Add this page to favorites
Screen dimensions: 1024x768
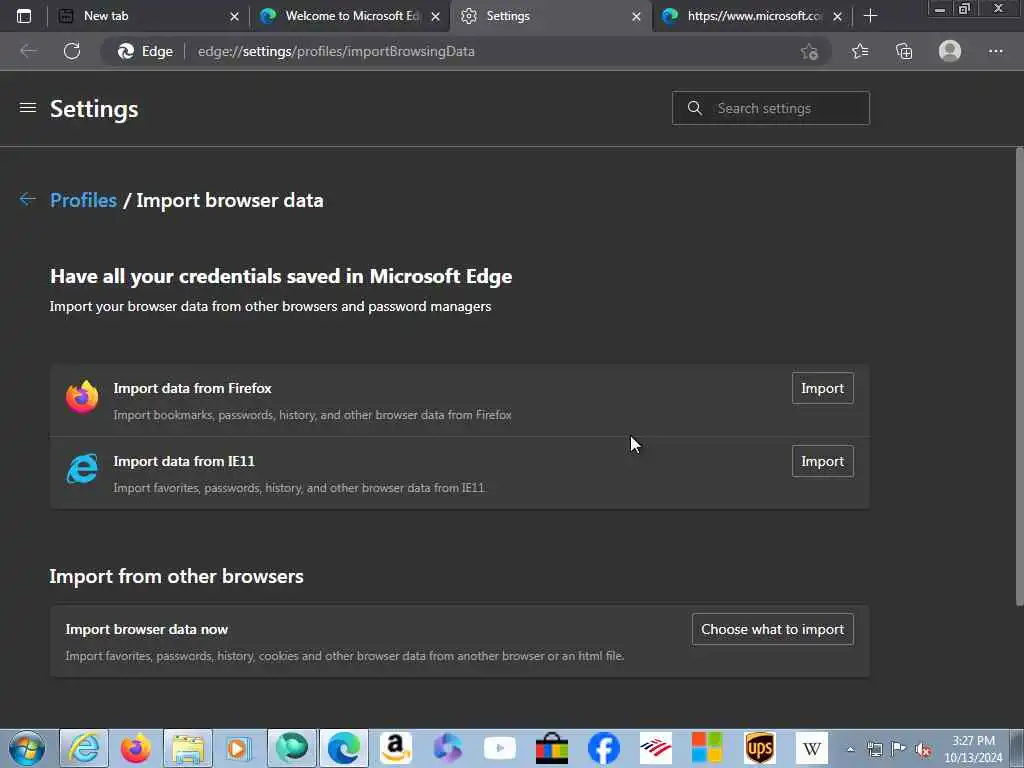point(809,51)
